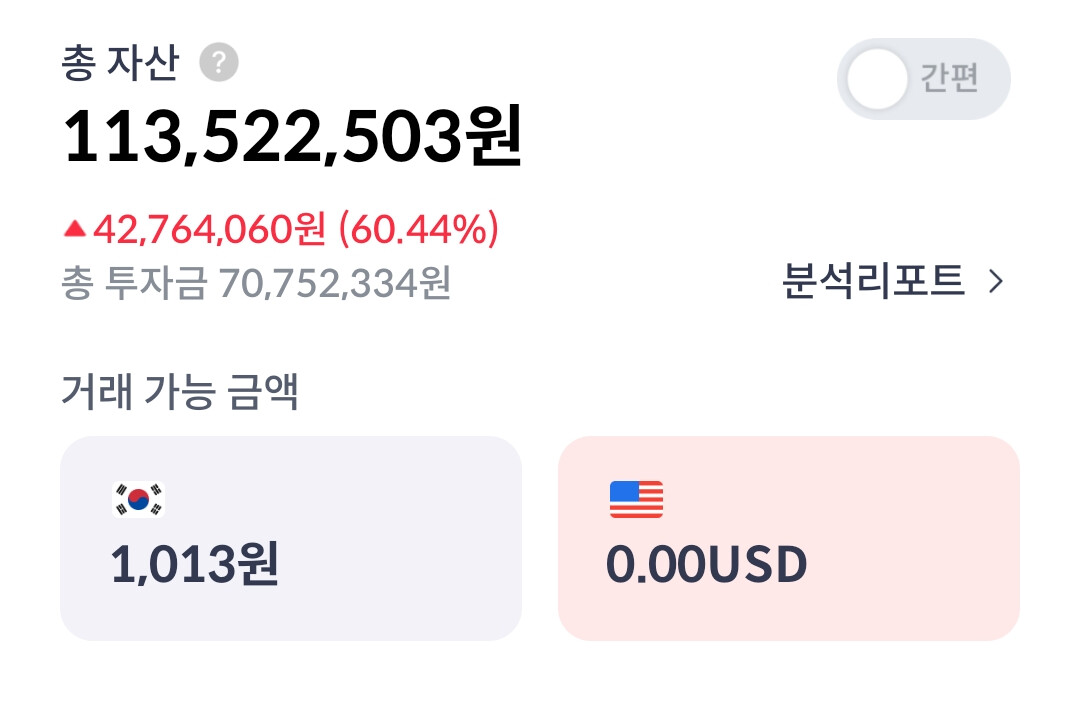Click the 거래 가능 금액 section heading

(180, 391)
